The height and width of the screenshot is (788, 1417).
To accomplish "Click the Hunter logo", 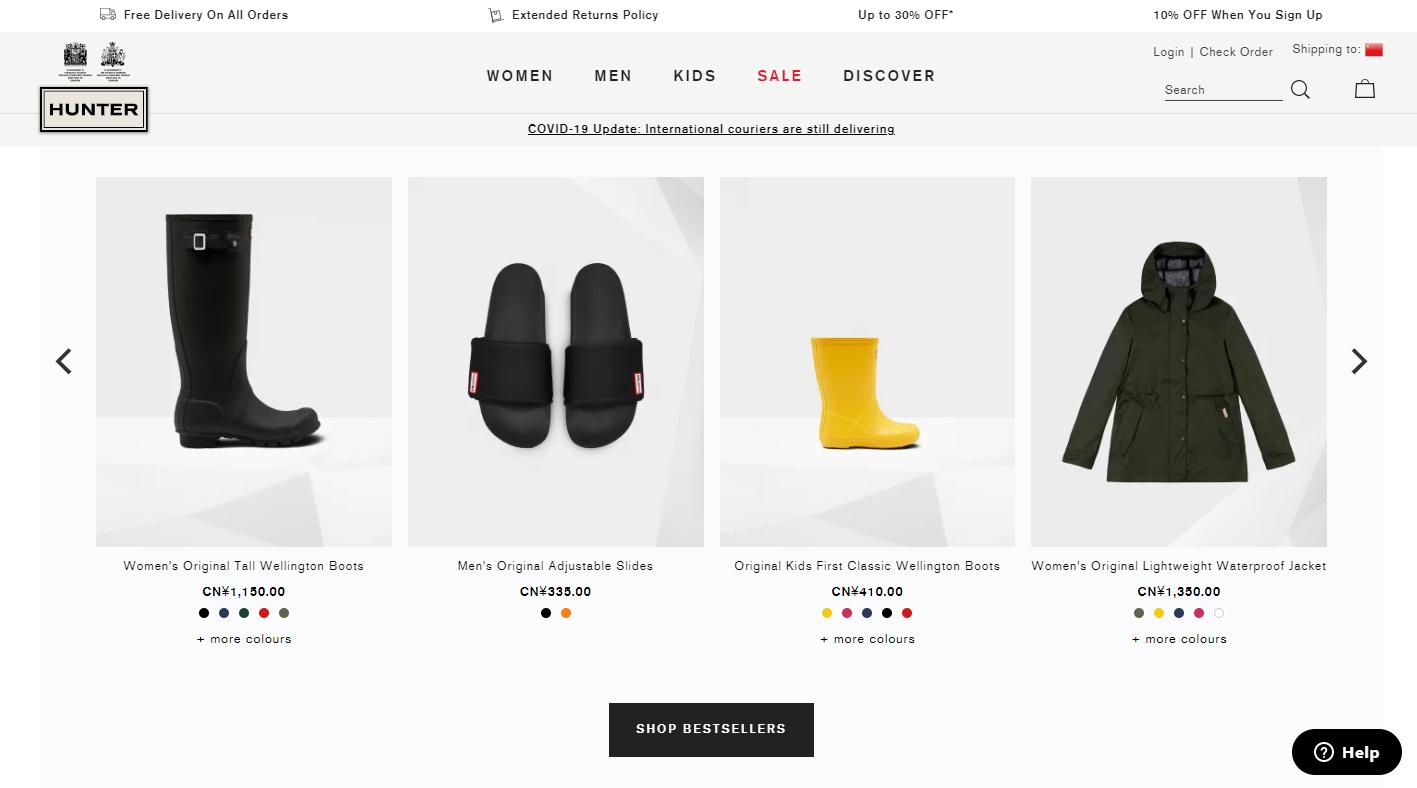I will [94, 109].
